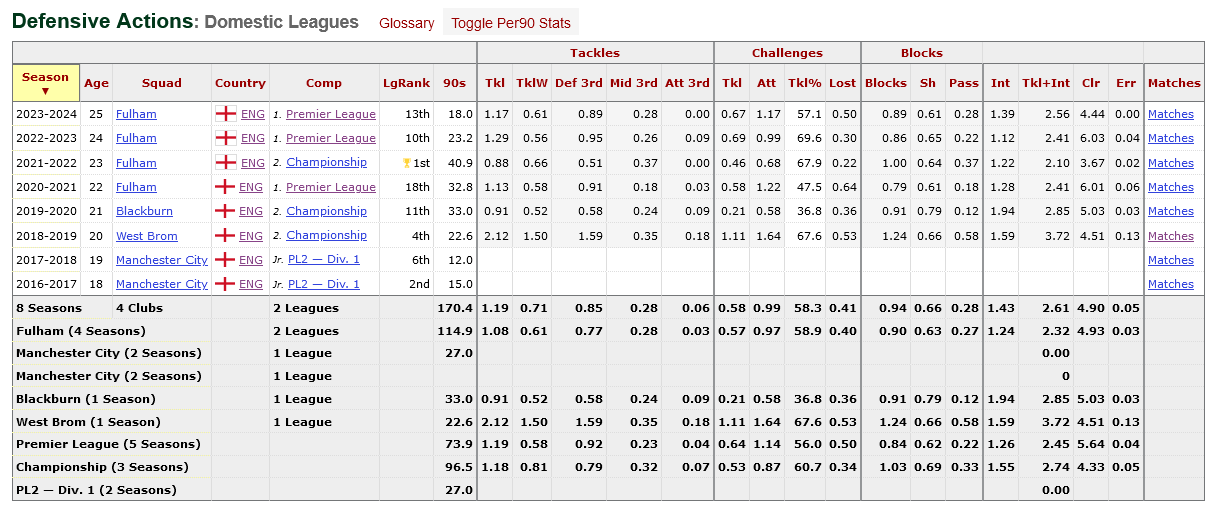Open PL2 — Div. 1 link for 2016-2017
This screenshot has height=513, width=1222.
pyautogui.click(x=323, y=284)
